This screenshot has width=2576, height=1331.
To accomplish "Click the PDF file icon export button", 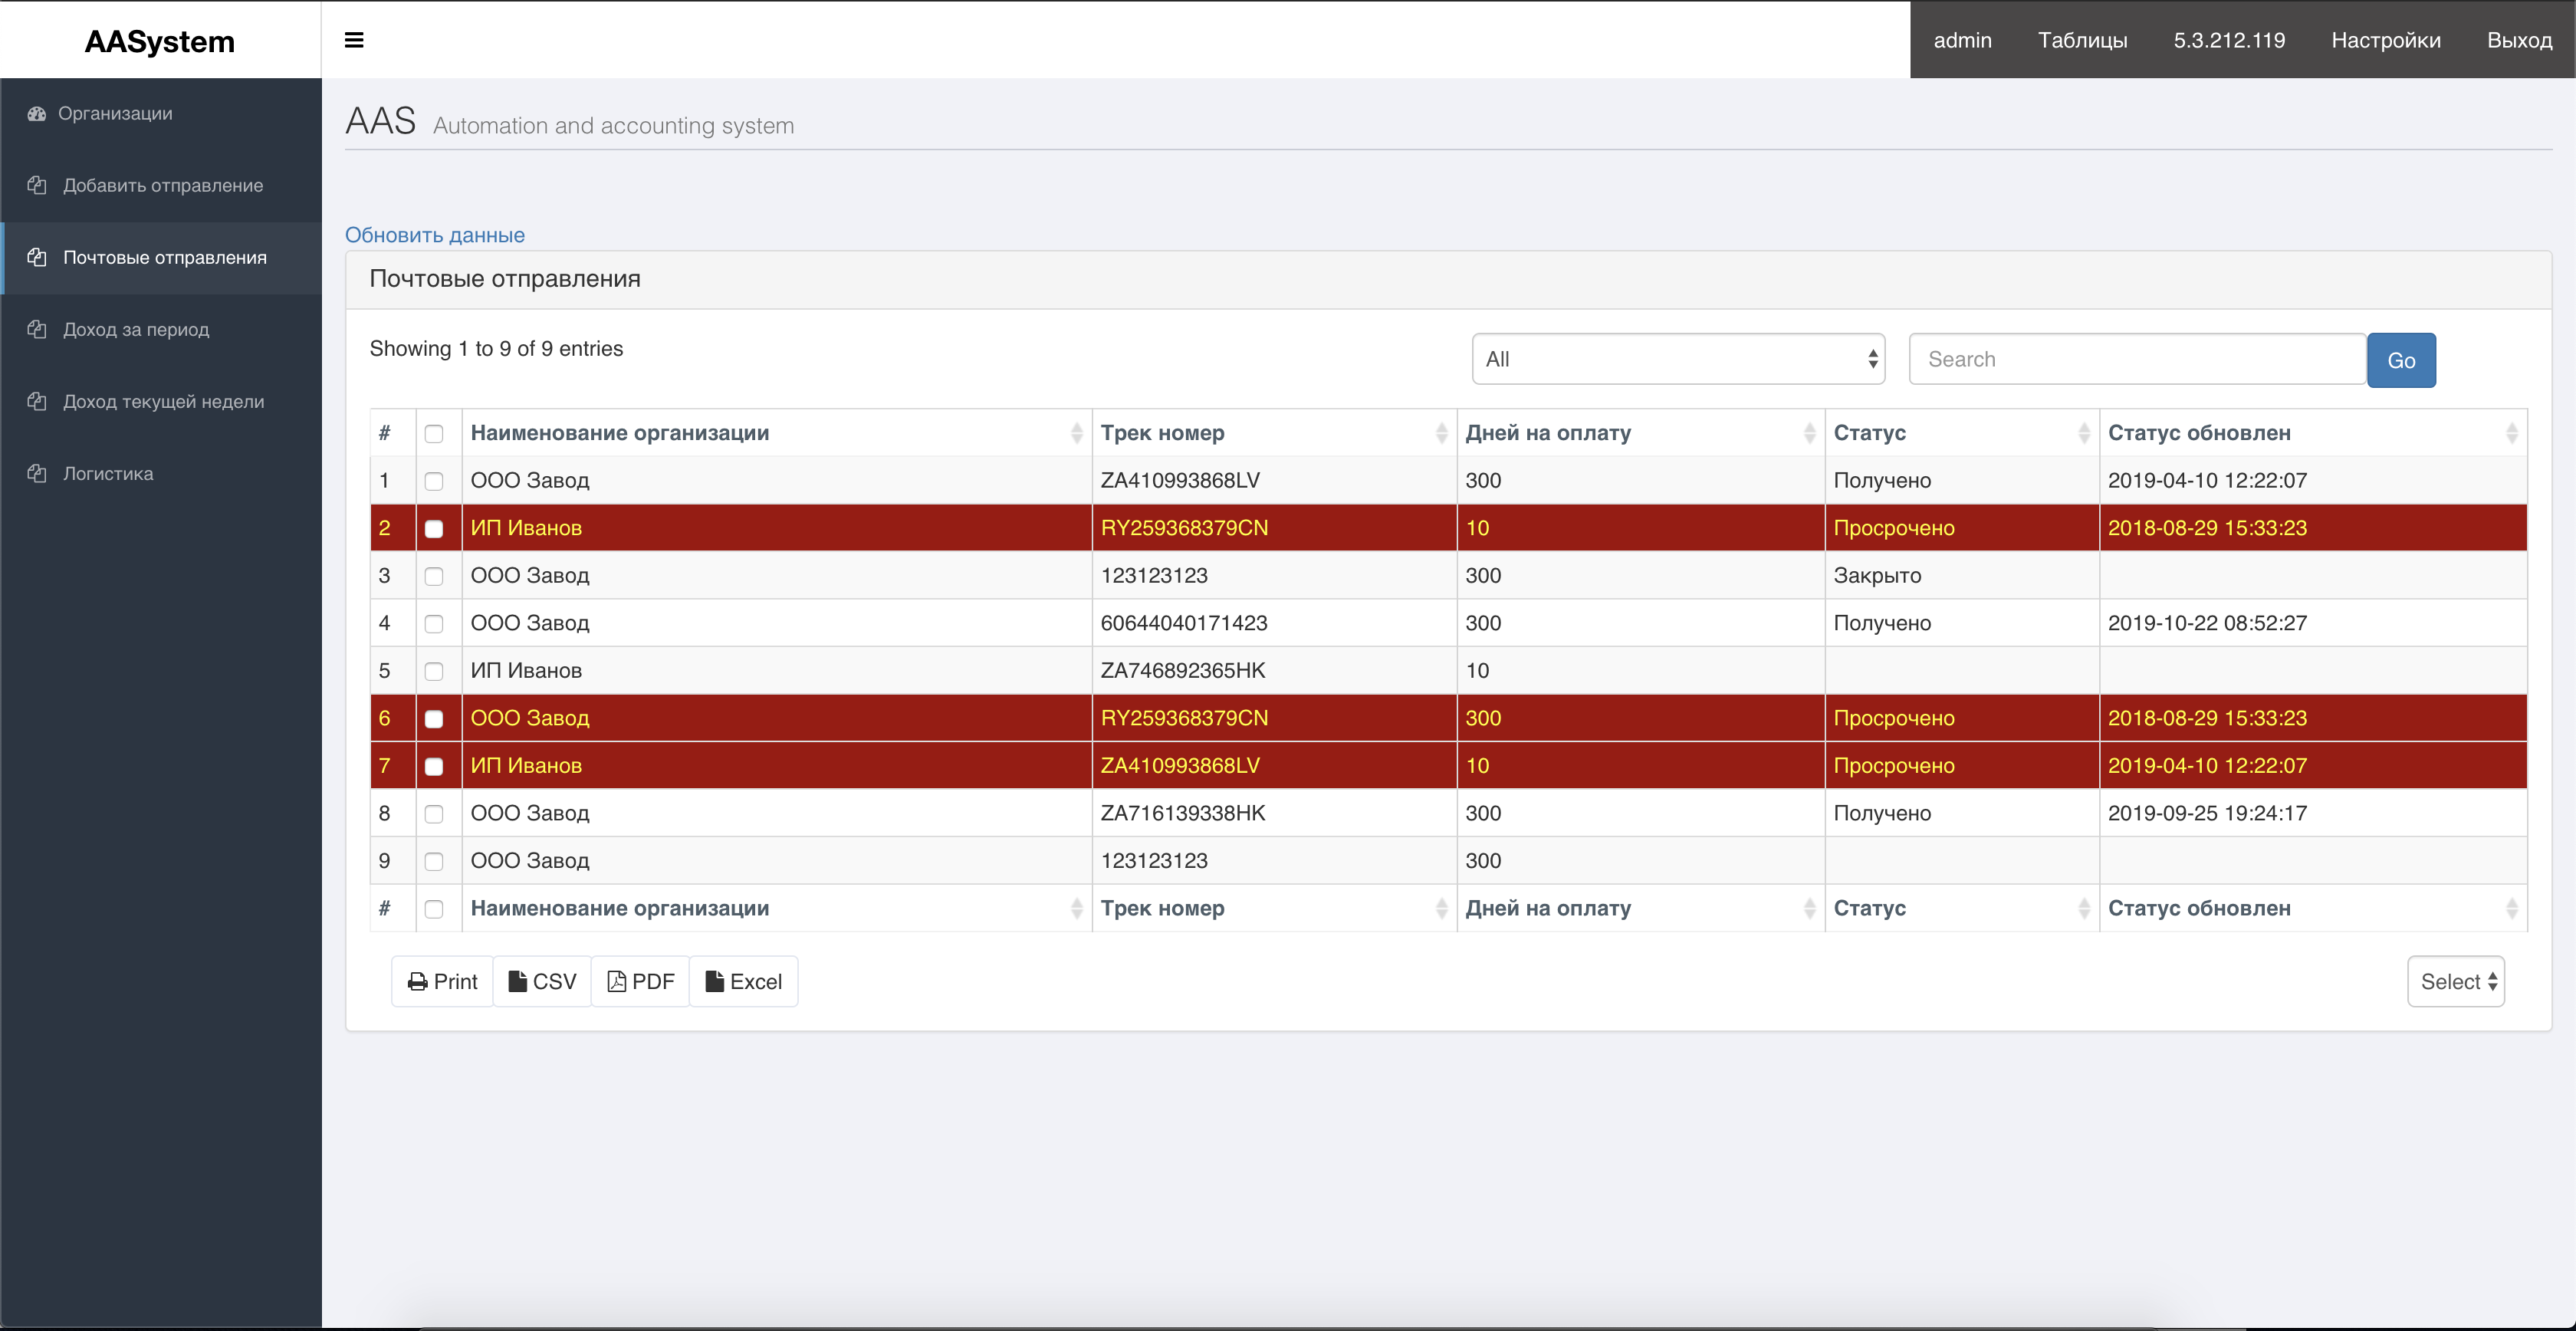I will pos(617,982).
